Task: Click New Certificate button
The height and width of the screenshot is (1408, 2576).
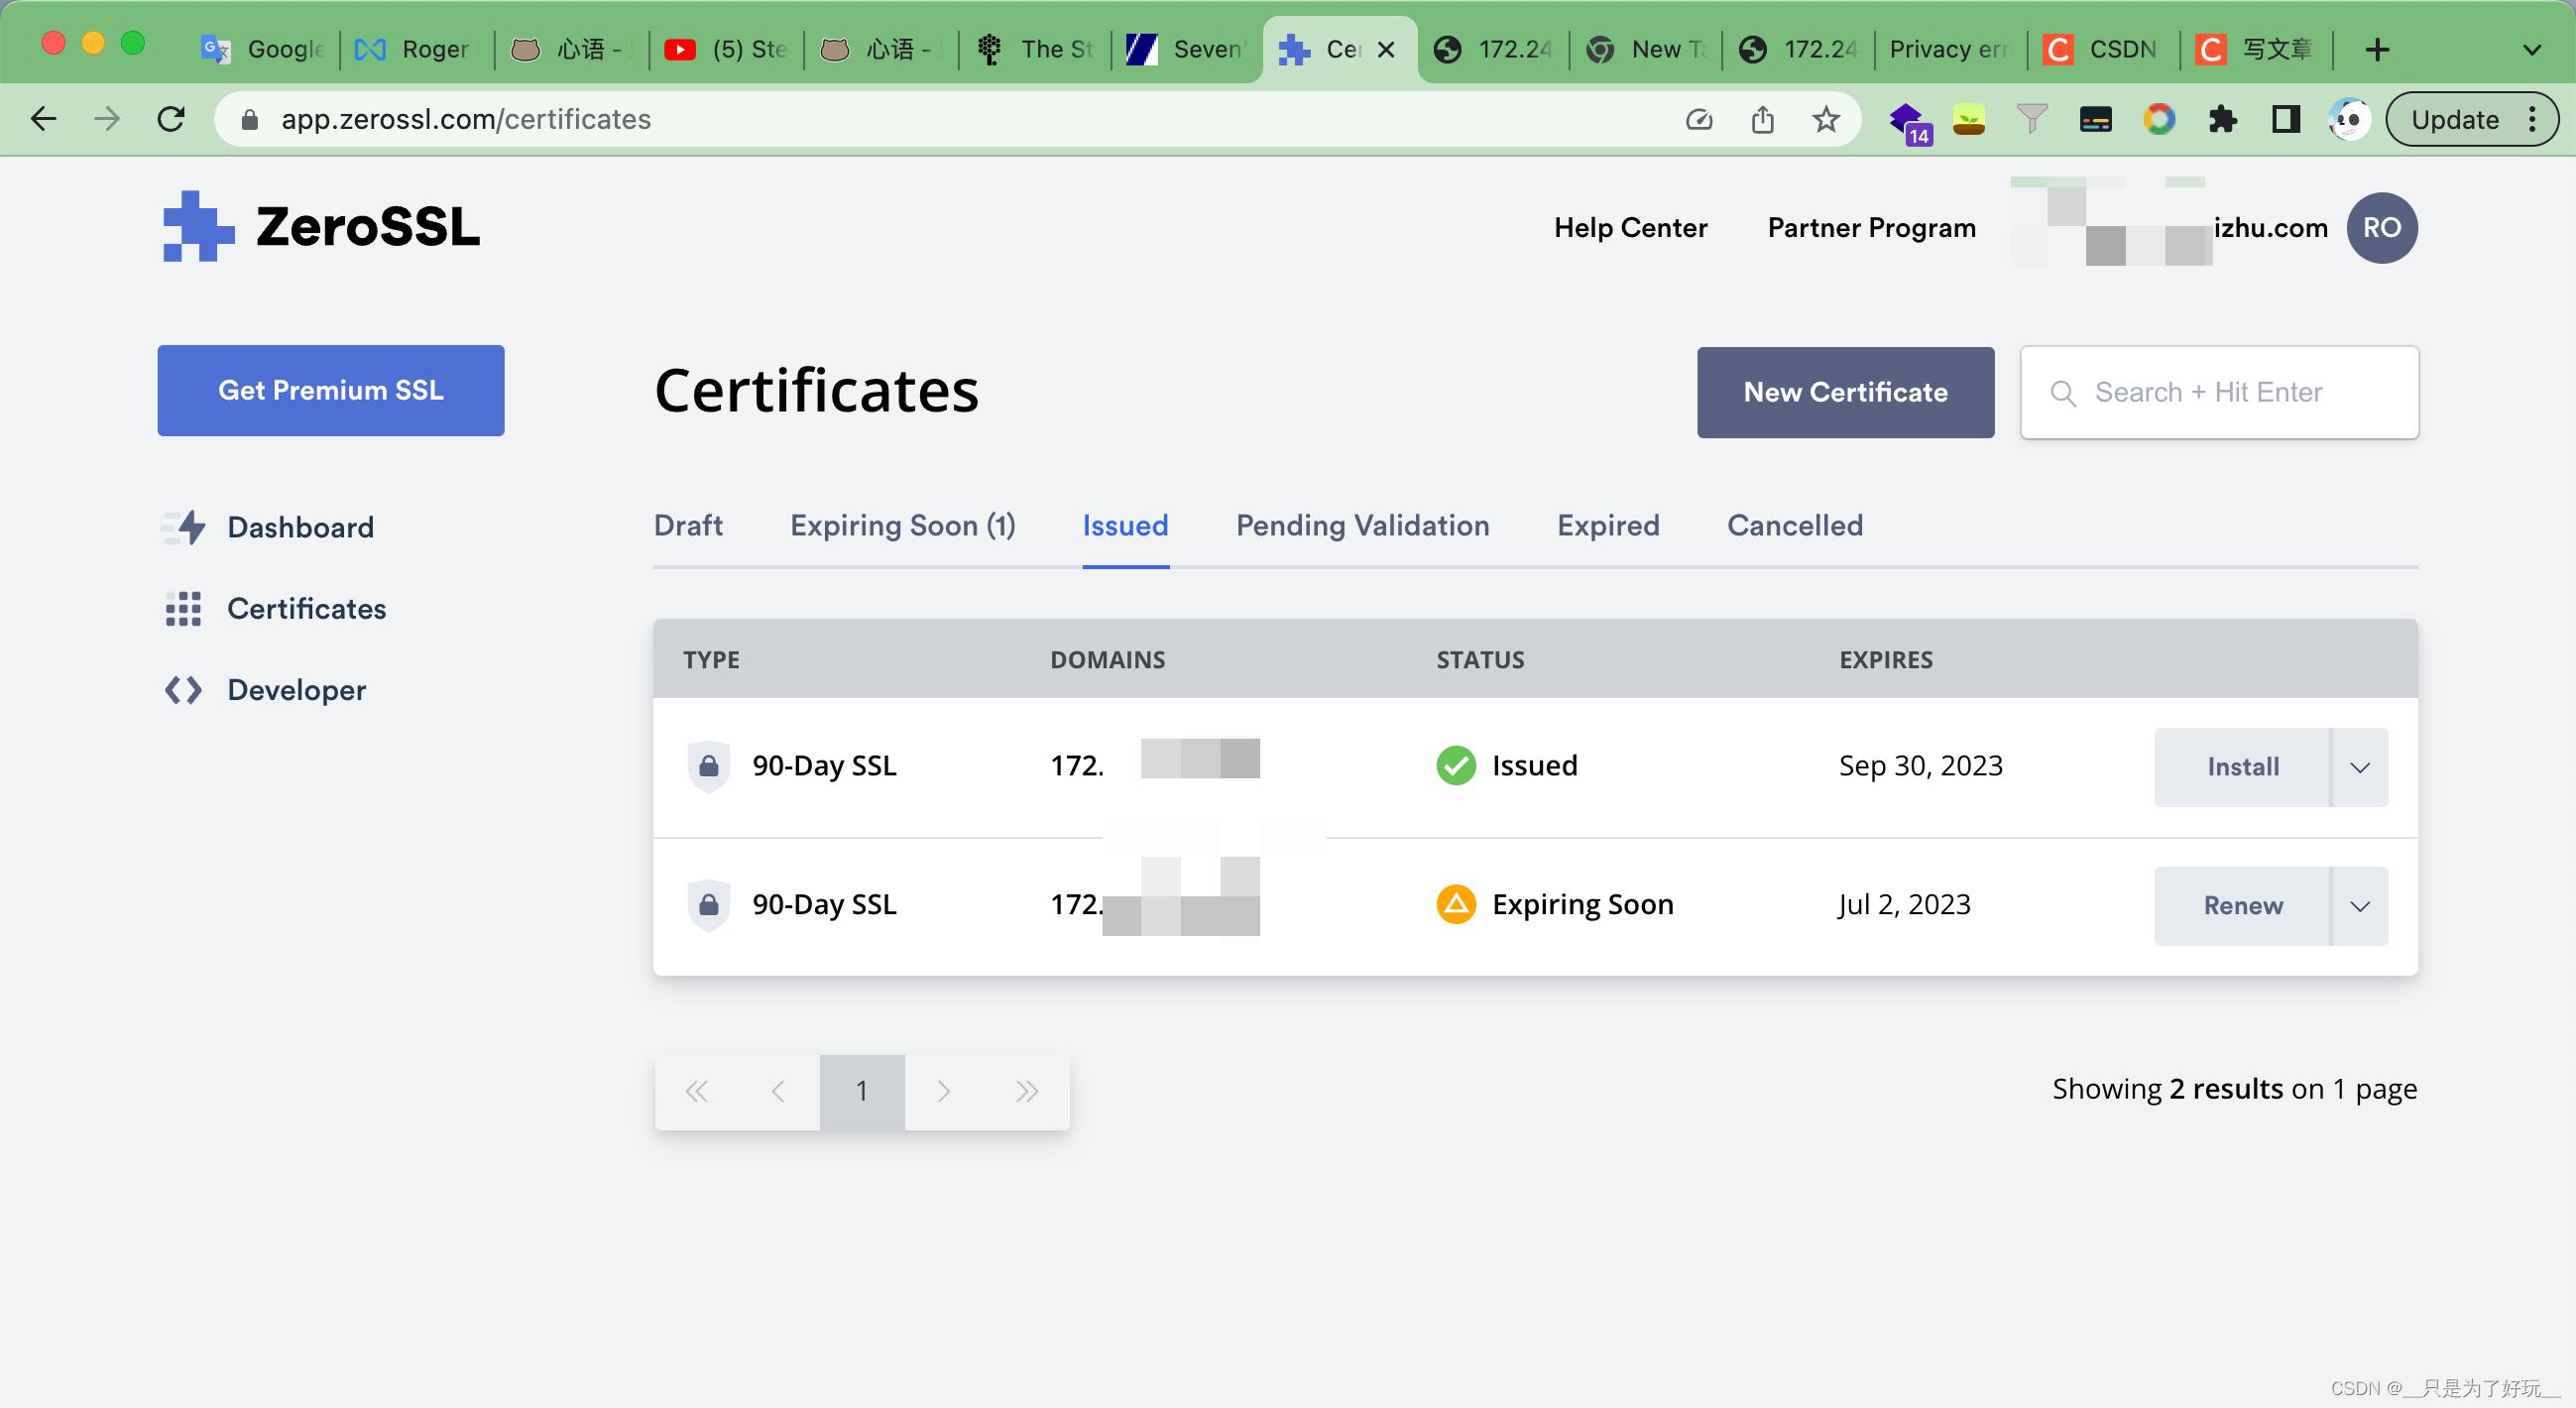Action: click(x=1845, y=392)
